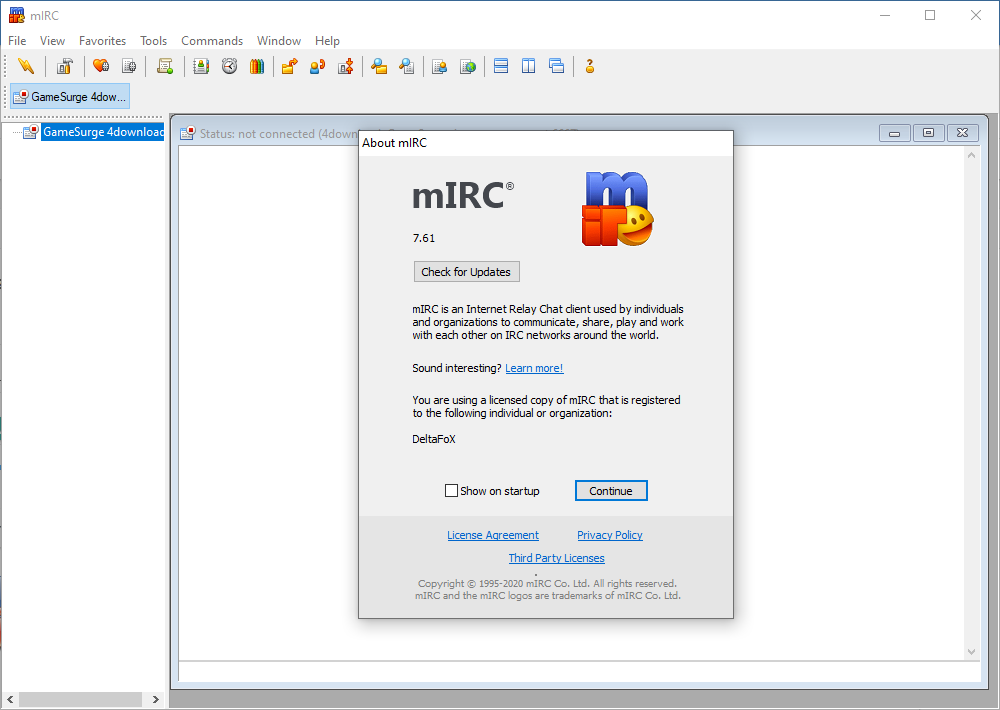Screen dimensions: 1000x710
Task: Click the version number 7.61
Action: click(423, 238)
